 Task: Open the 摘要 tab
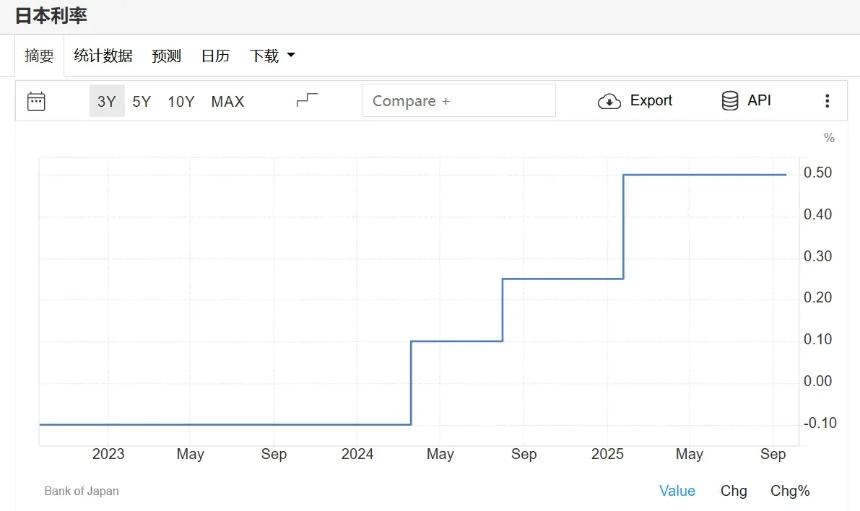pyautogui.click(x=40, y=56)
